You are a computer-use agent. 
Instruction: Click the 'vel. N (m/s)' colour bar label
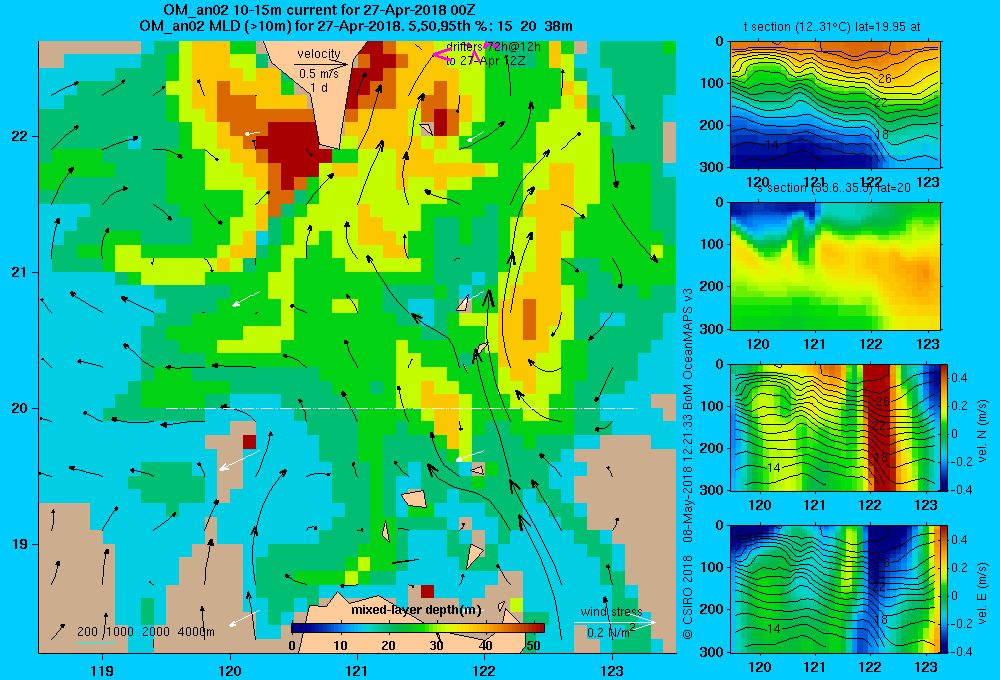(x=982, y=431)
